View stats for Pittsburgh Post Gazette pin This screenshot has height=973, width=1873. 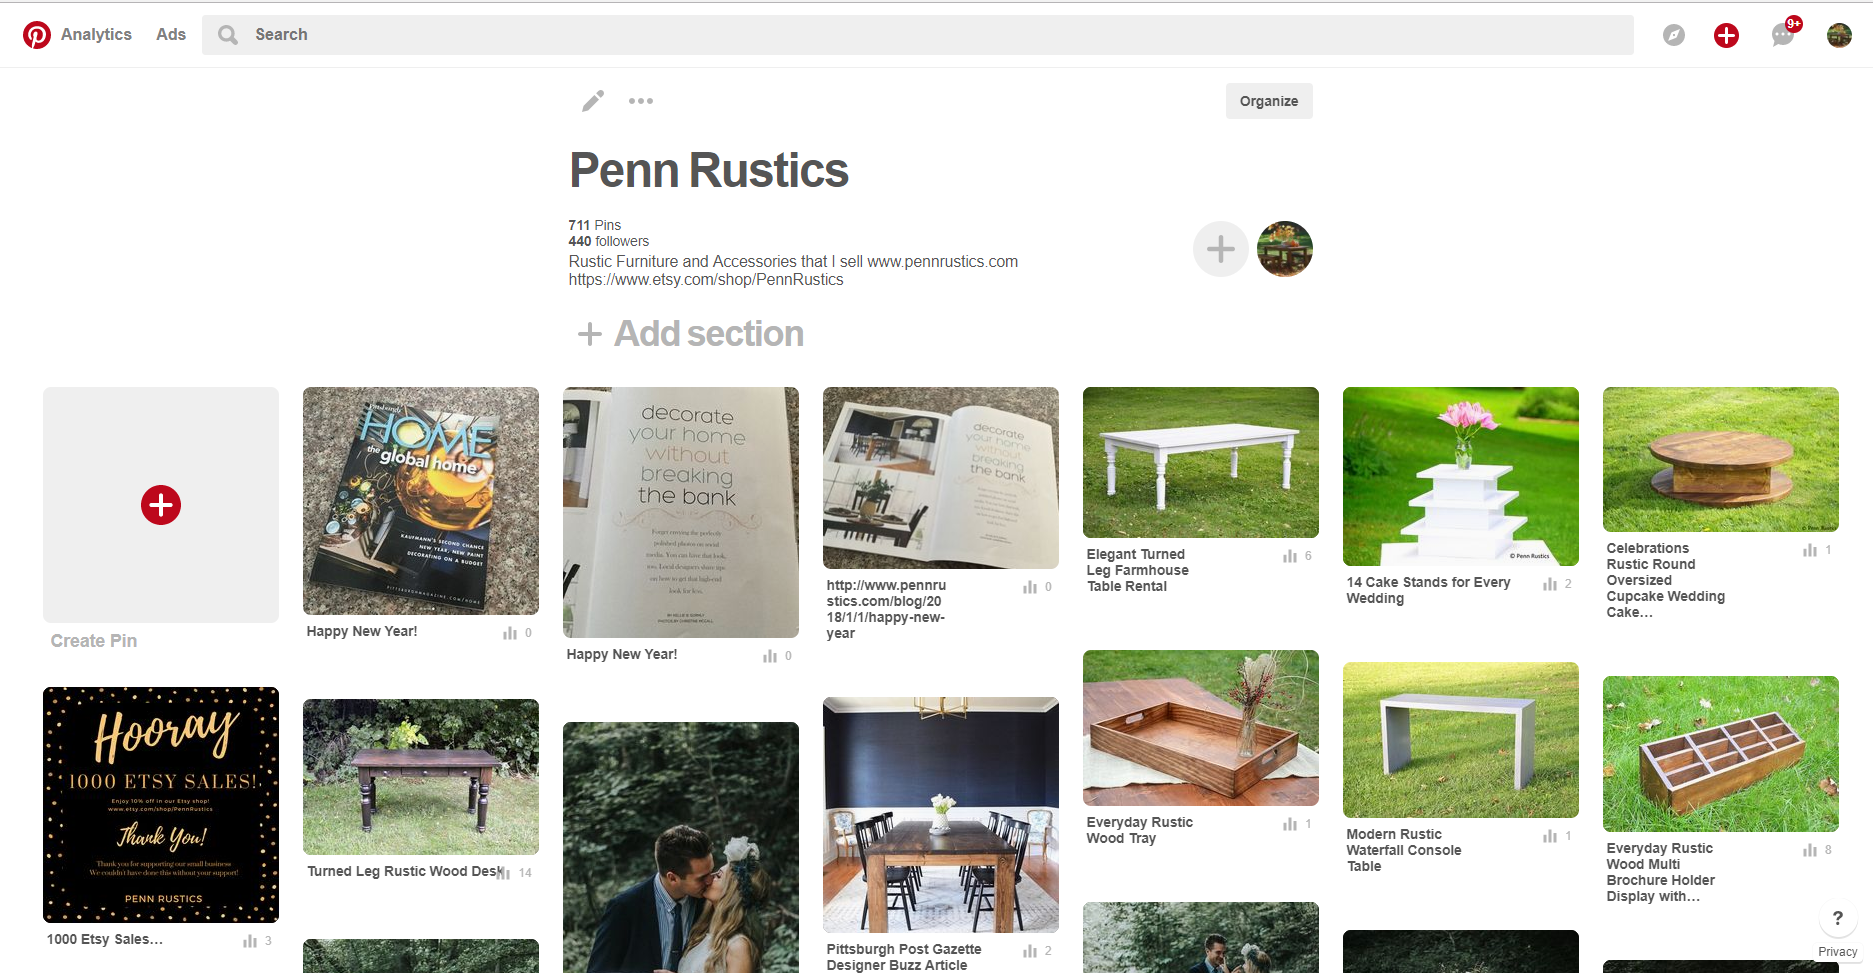1030,951
